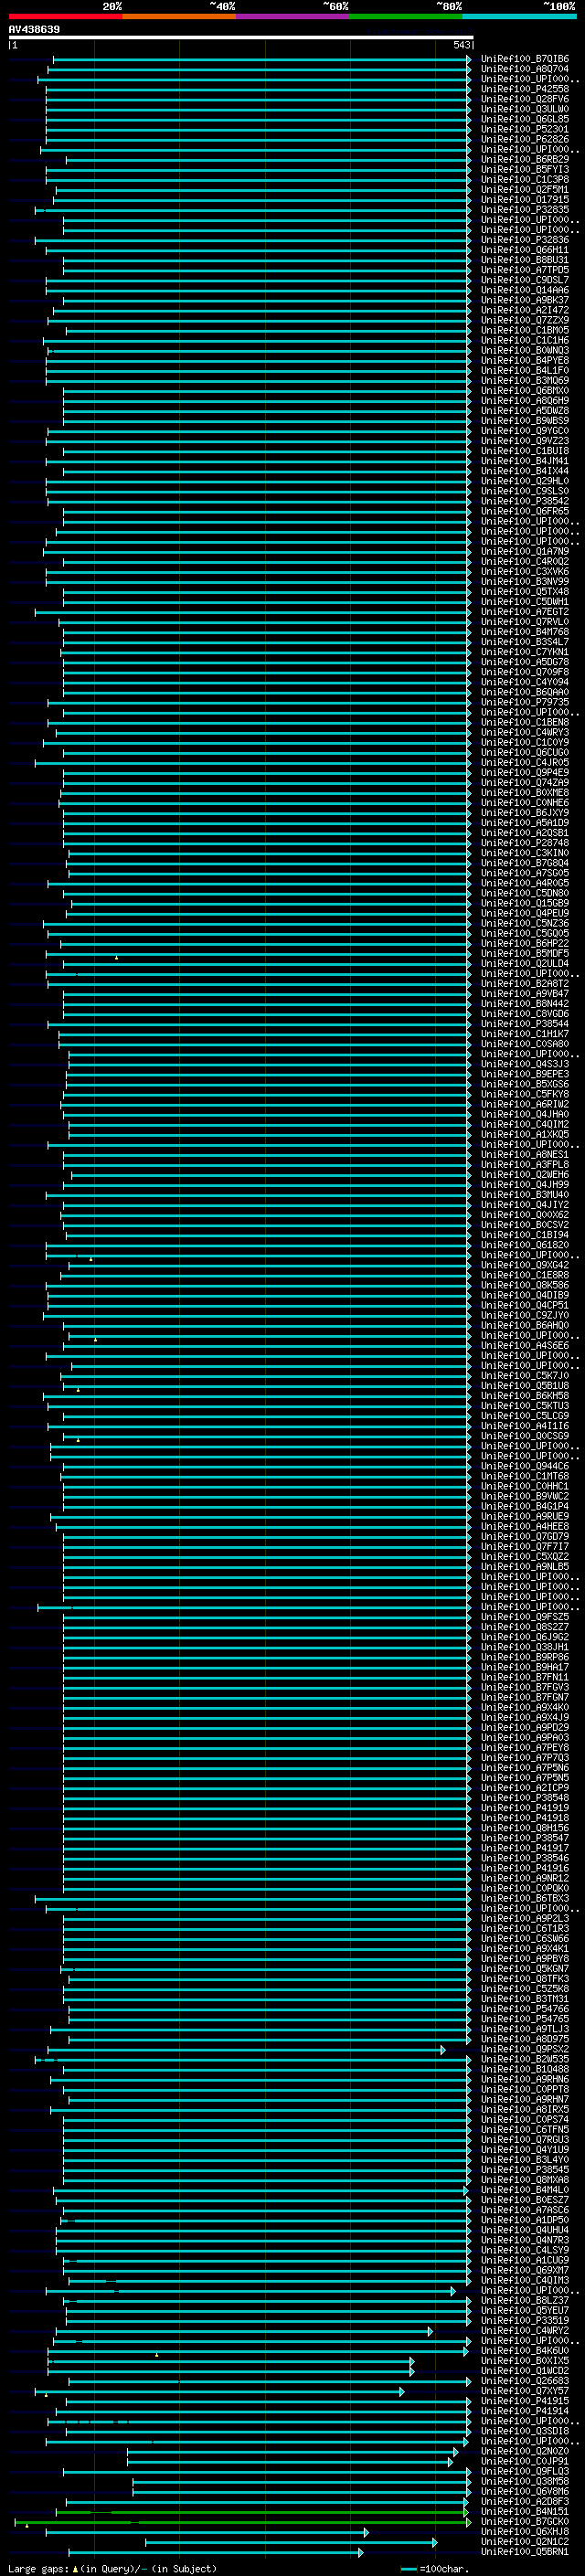This screenshot has height=2576, width=585.
Task: Open the UniRef100_B0WNQ3 hit
Action: coord(525,350)
